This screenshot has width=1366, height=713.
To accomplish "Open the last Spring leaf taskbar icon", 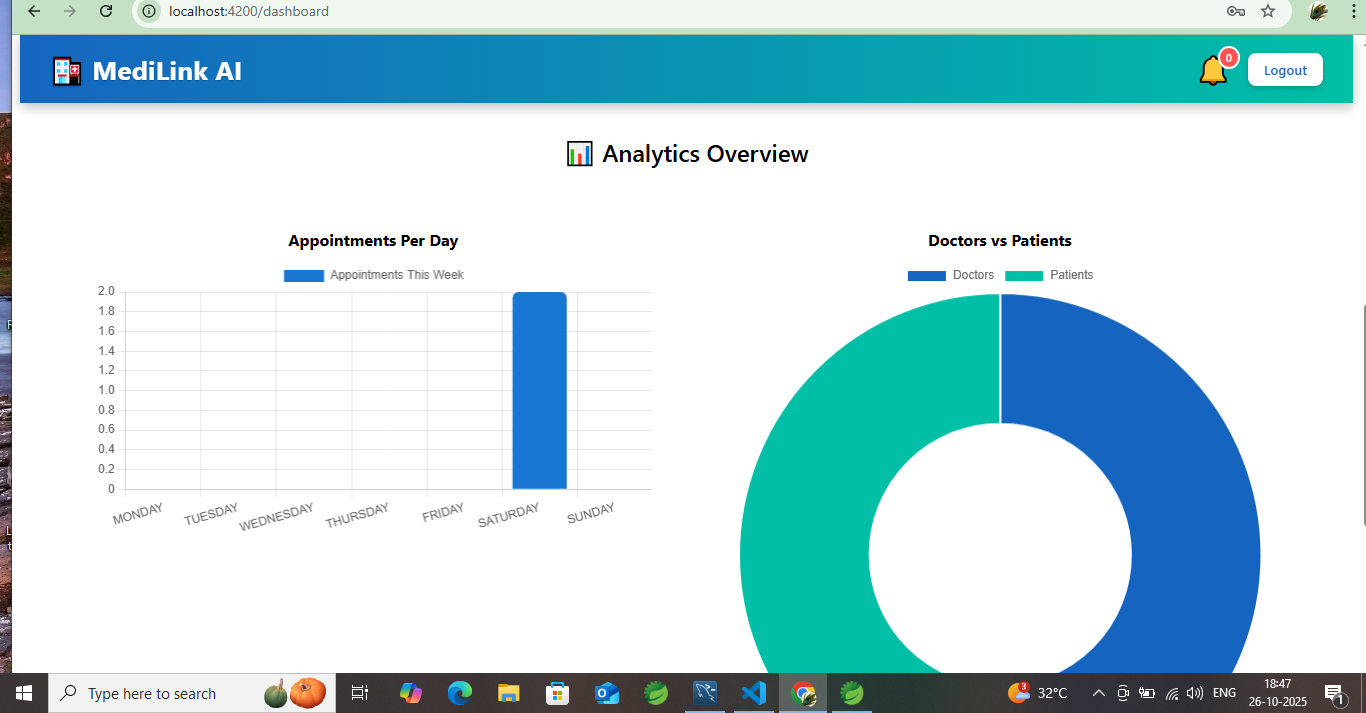I will [852, 693].
